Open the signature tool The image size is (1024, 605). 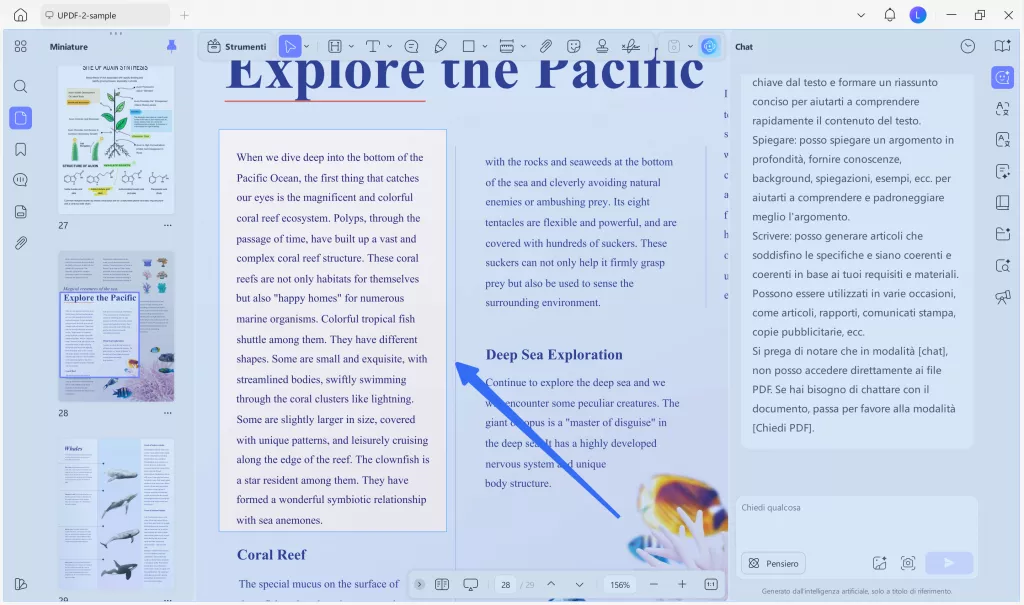630,46
